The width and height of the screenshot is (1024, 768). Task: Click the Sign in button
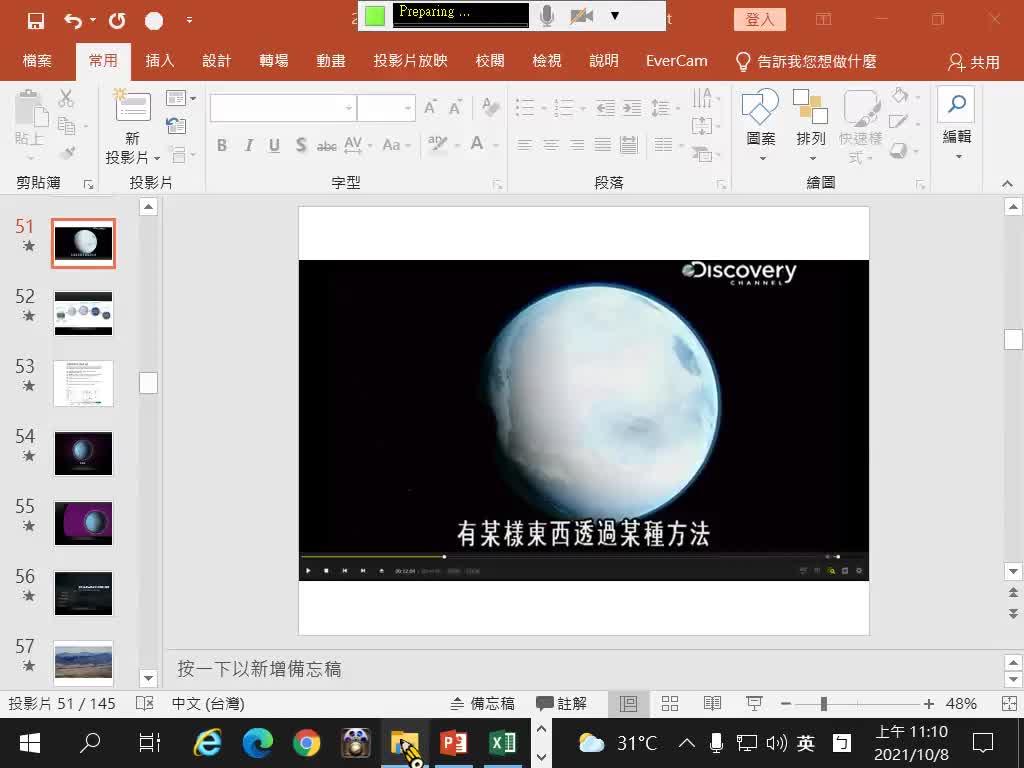[760, 20]
